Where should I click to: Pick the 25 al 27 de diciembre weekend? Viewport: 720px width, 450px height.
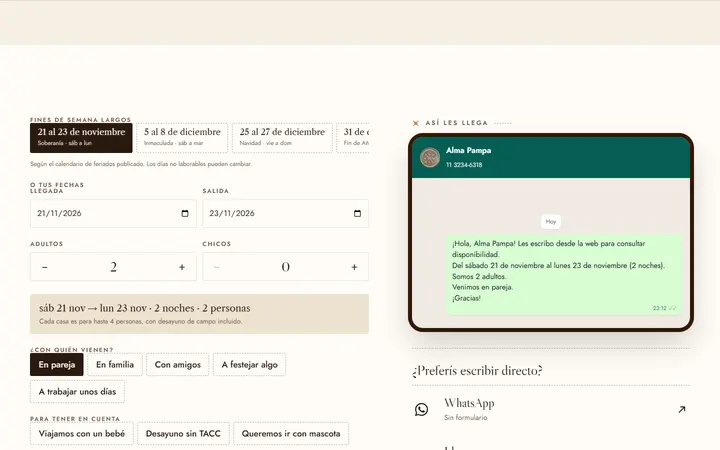coord(282,137)
